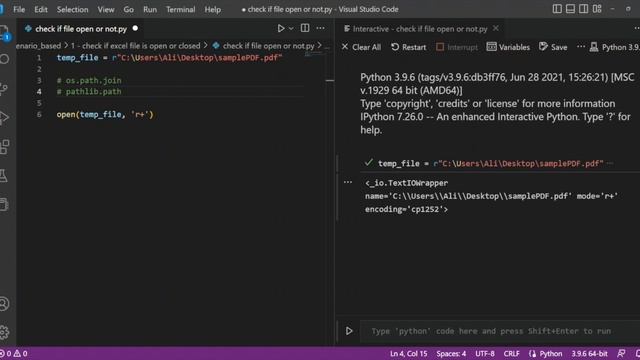
Task: Open the File menu
Action: 19,9
